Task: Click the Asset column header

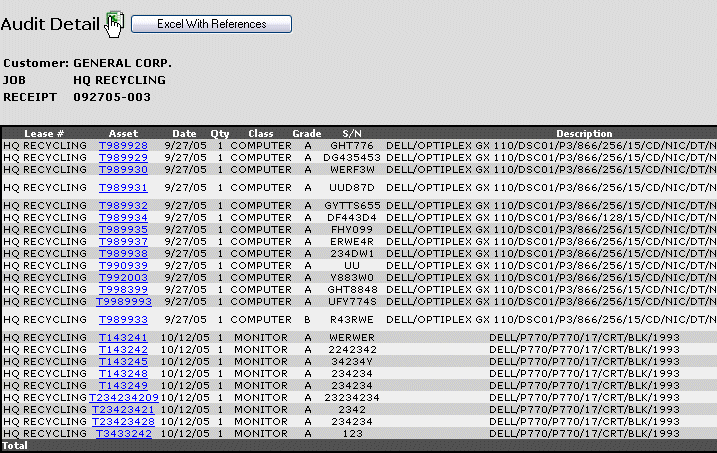Action: [123, 133]
